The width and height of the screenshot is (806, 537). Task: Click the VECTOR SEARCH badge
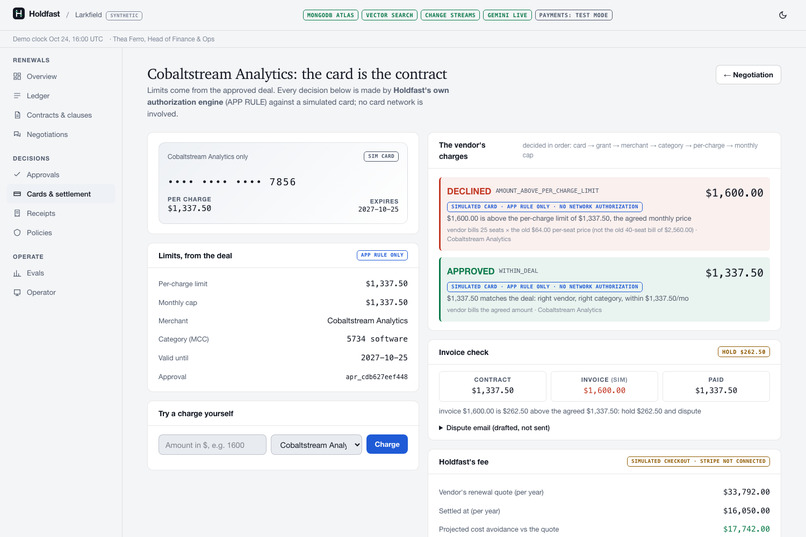389,15
